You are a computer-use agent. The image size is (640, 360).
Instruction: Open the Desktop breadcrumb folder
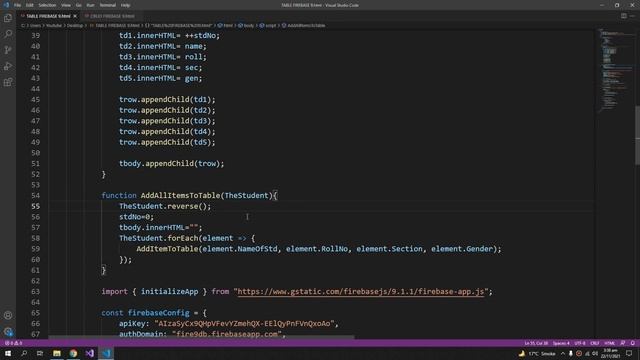click(x=75, y=25)
